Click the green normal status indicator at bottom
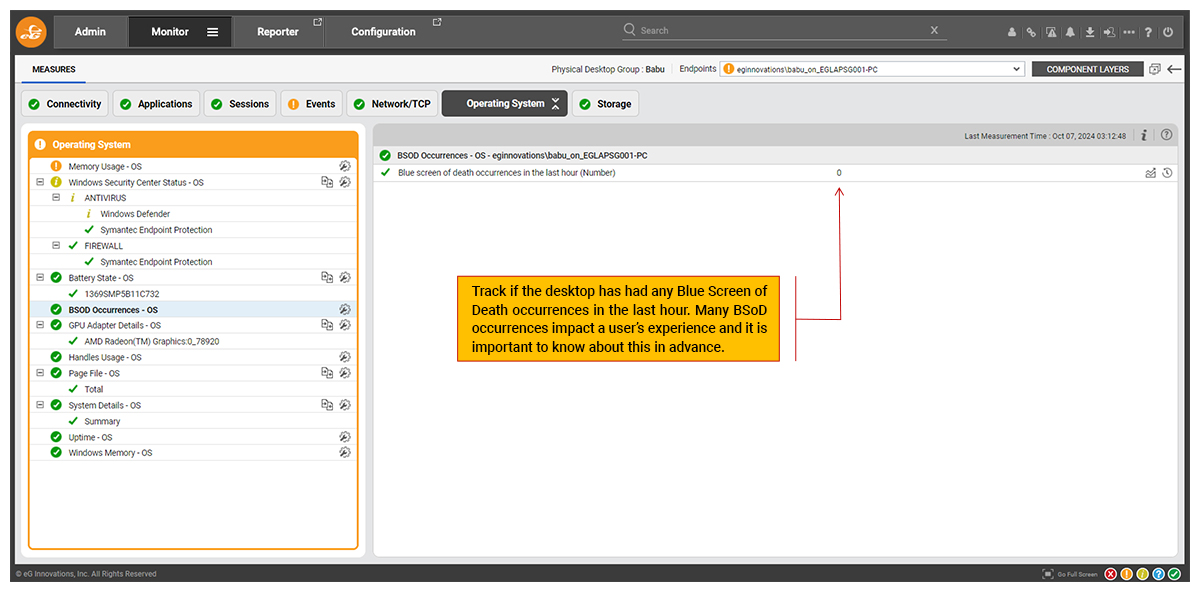 [1174, 574]
